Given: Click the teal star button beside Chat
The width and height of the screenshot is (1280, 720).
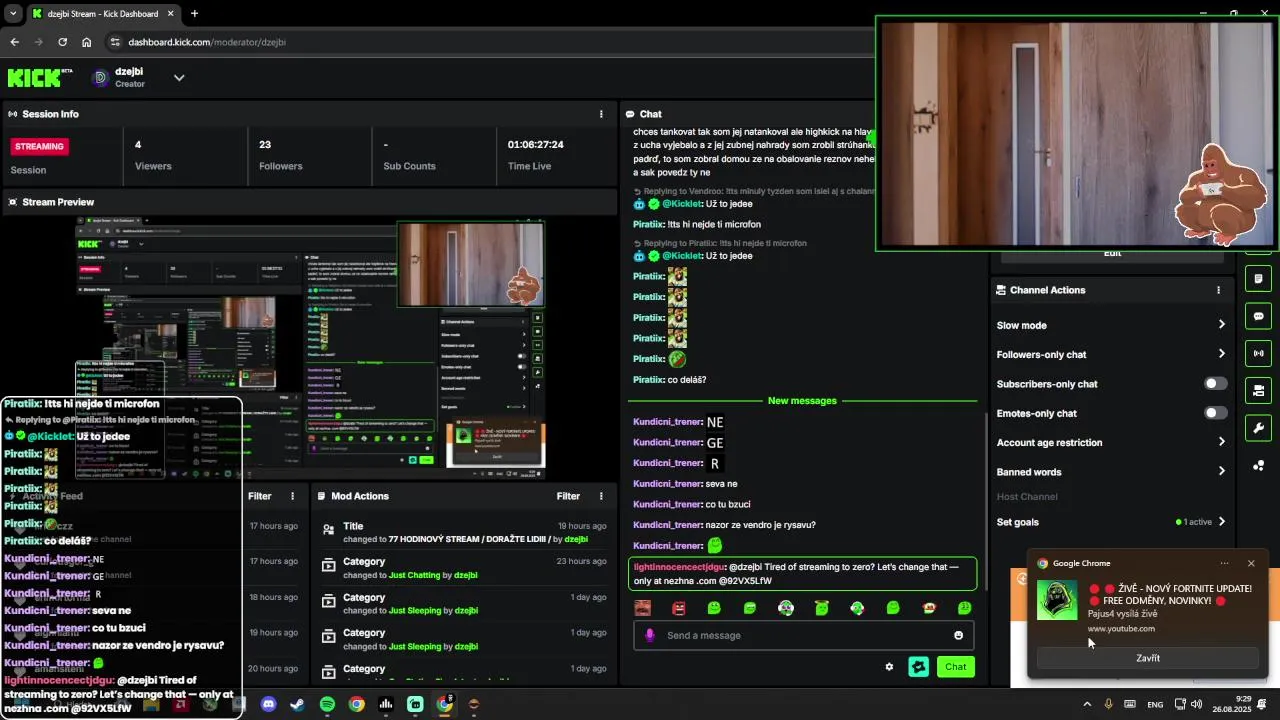Looking at the screenshot, I should tap(918, 667).
